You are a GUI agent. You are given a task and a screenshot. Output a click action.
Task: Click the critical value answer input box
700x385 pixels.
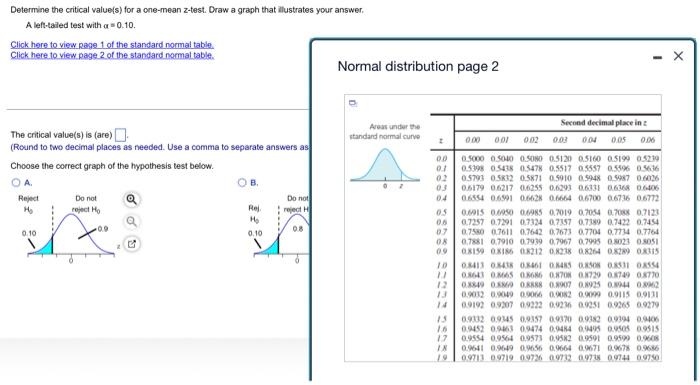coord(120,134)
